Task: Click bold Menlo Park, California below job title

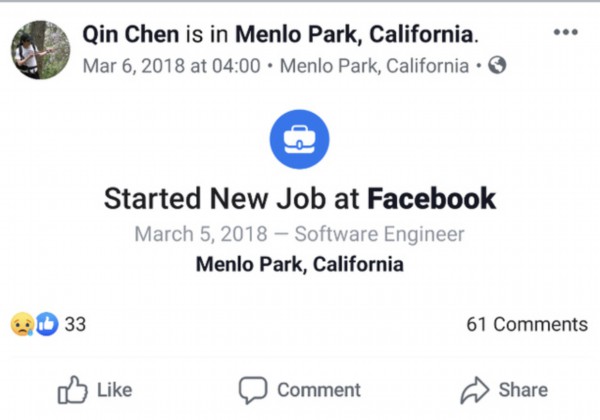Action: point(299,264)
